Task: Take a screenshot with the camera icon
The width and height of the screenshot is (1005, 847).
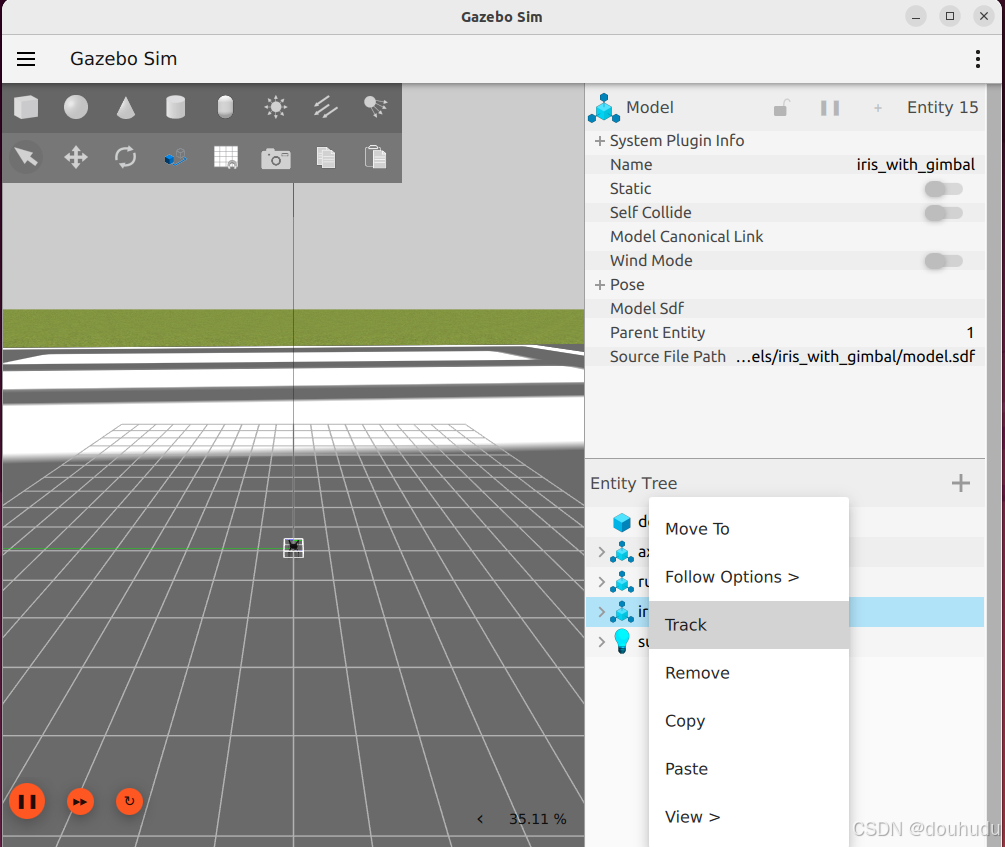Action: (x=275, y=157)
